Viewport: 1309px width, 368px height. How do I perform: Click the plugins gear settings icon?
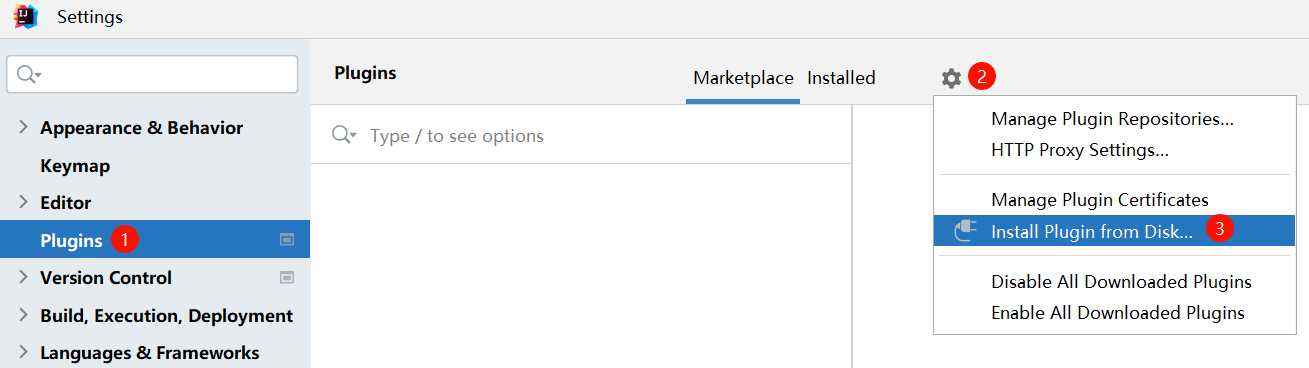point(951,78)
